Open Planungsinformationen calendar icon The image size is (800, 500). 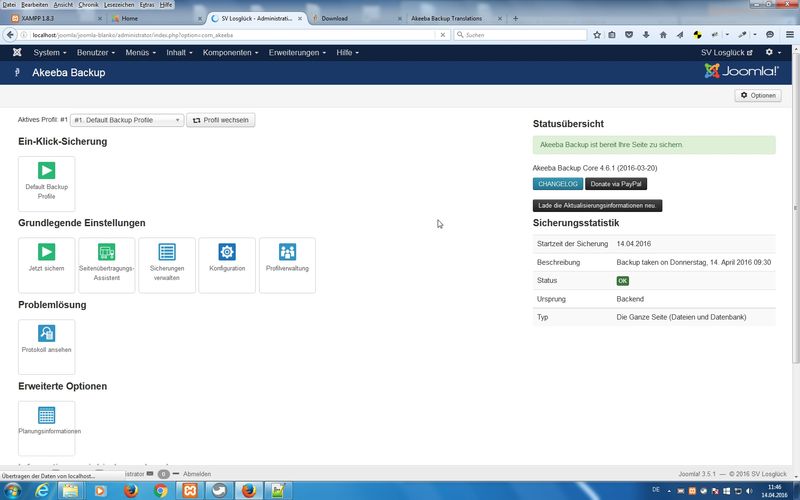[x=46, y=415]
